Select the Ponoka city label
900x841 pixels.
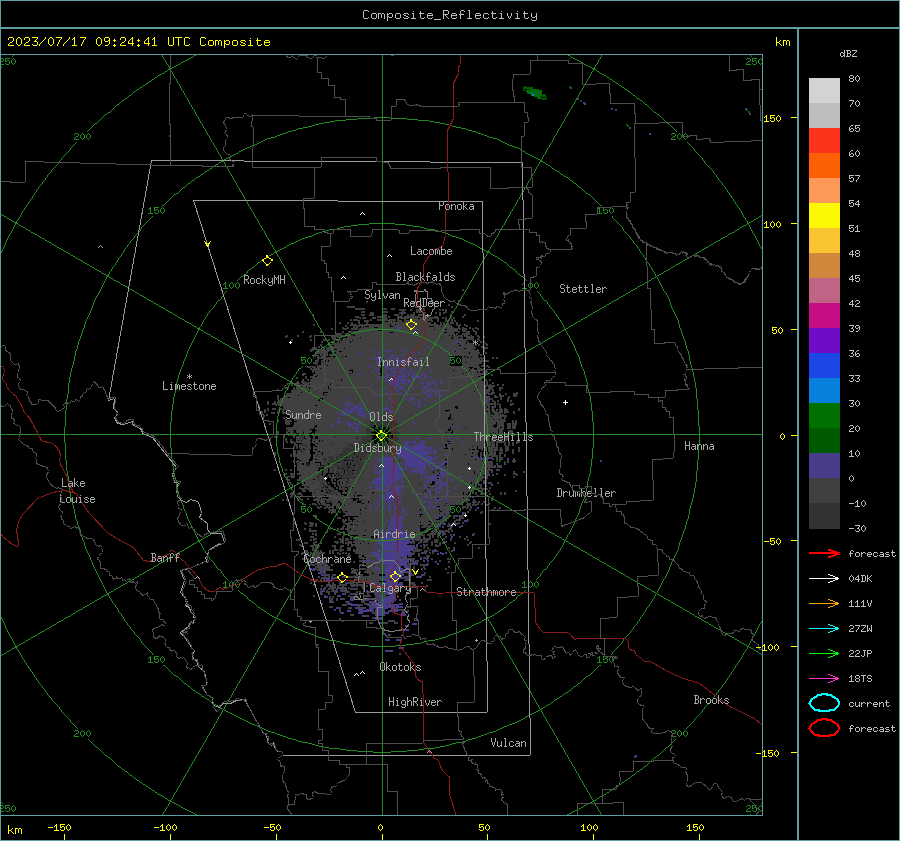[x=456, y=206]
